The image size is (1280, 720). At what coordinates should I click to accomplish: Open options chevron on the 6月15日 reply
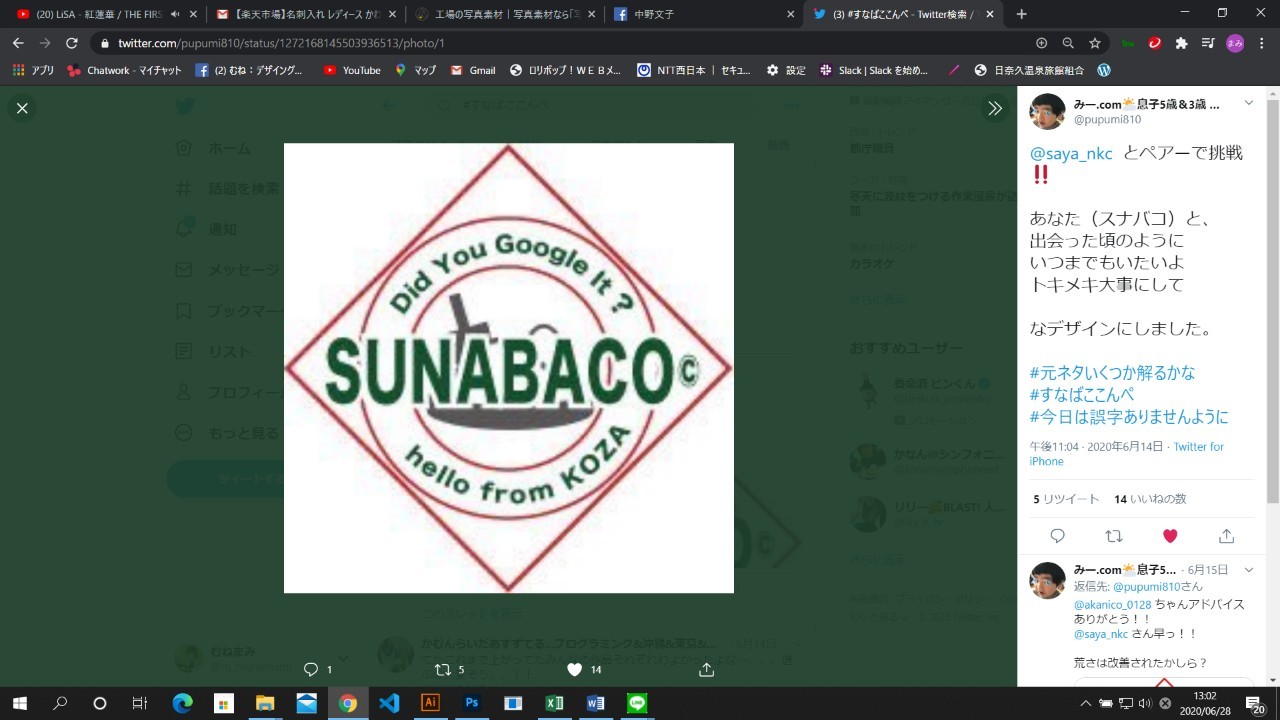coord(1248,569)
